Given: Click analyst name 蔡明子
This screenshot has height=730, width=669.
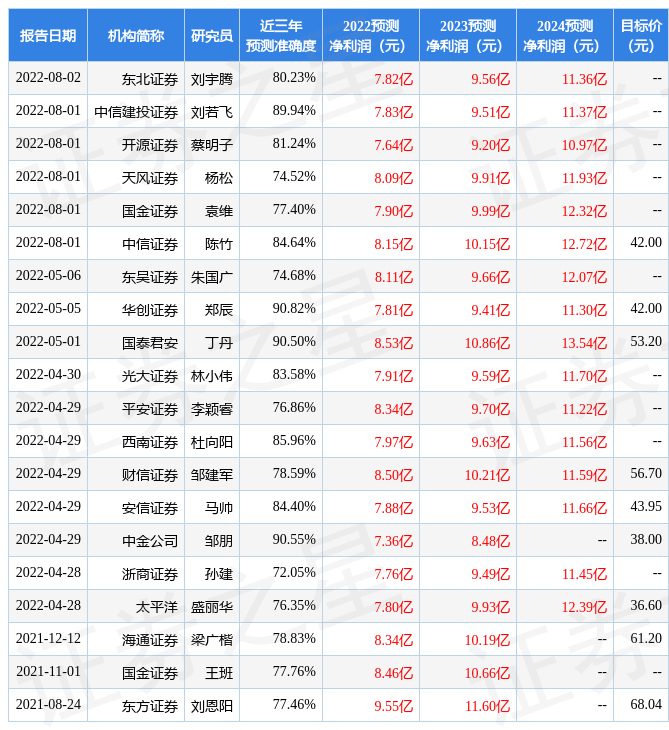Looking at the screenshot, I should click(211, 145).
